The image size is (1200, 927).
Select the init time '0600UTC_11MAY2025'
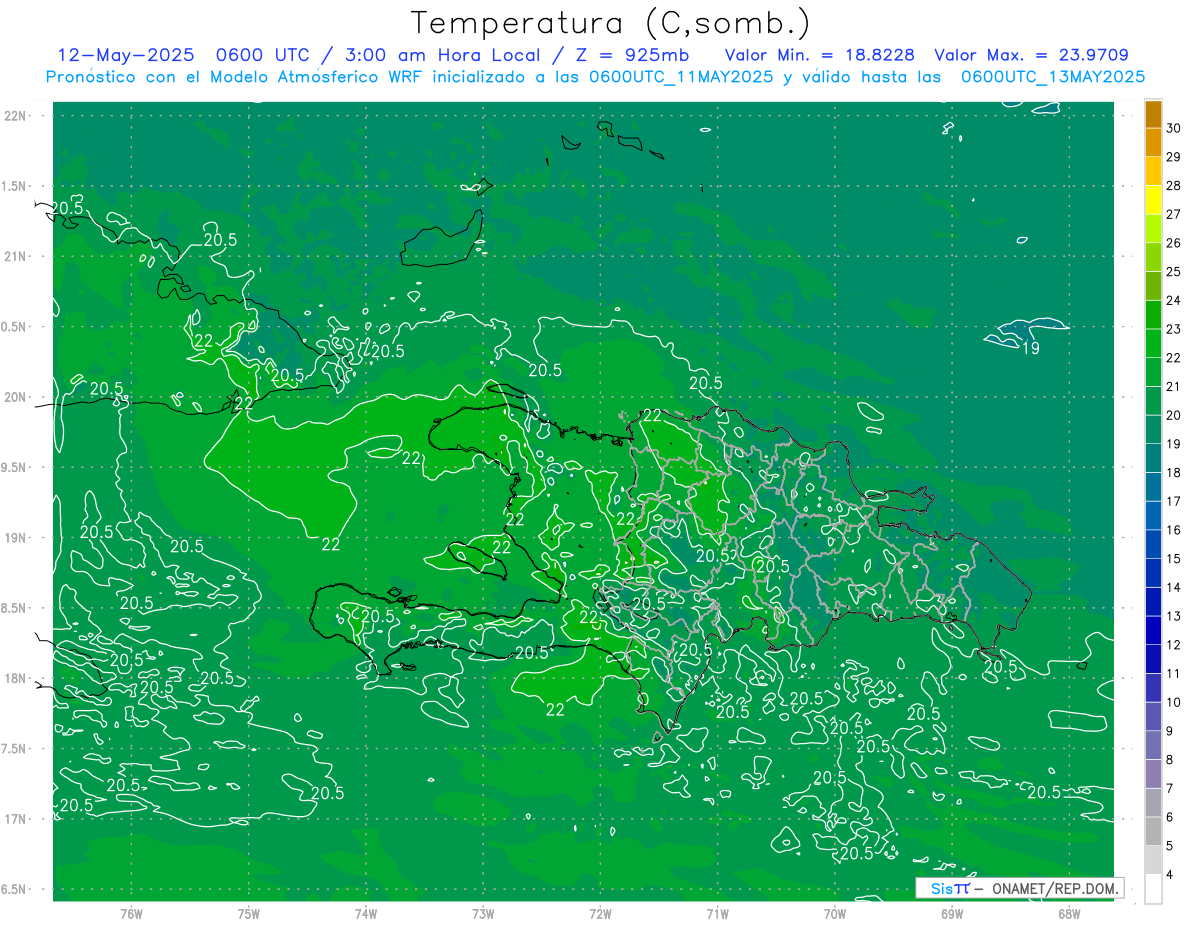click(x=681, y=77)
